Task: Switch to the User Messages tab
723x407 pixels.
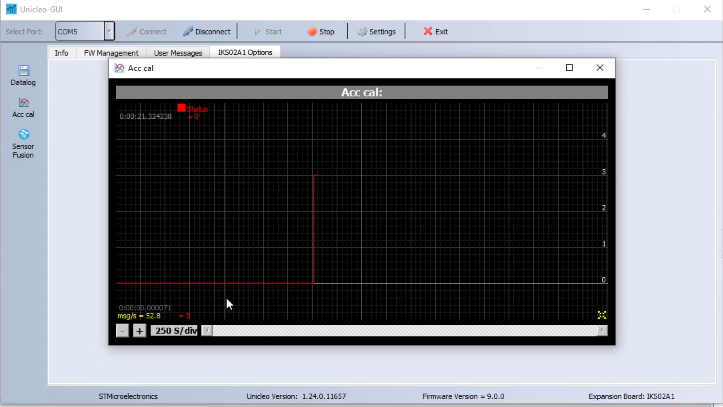Action: [178, 53]
